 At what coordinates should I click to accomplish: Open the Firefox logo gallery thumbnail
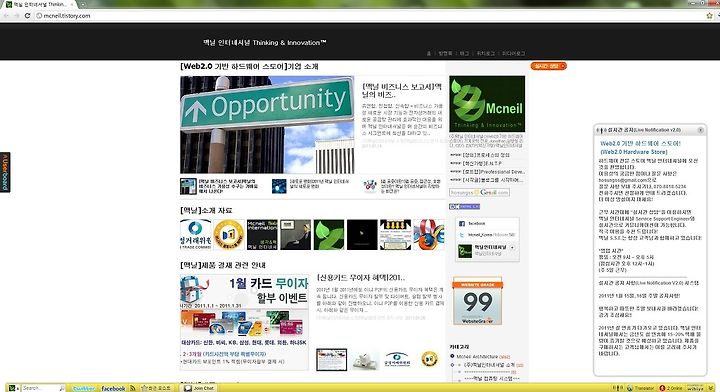429,235
